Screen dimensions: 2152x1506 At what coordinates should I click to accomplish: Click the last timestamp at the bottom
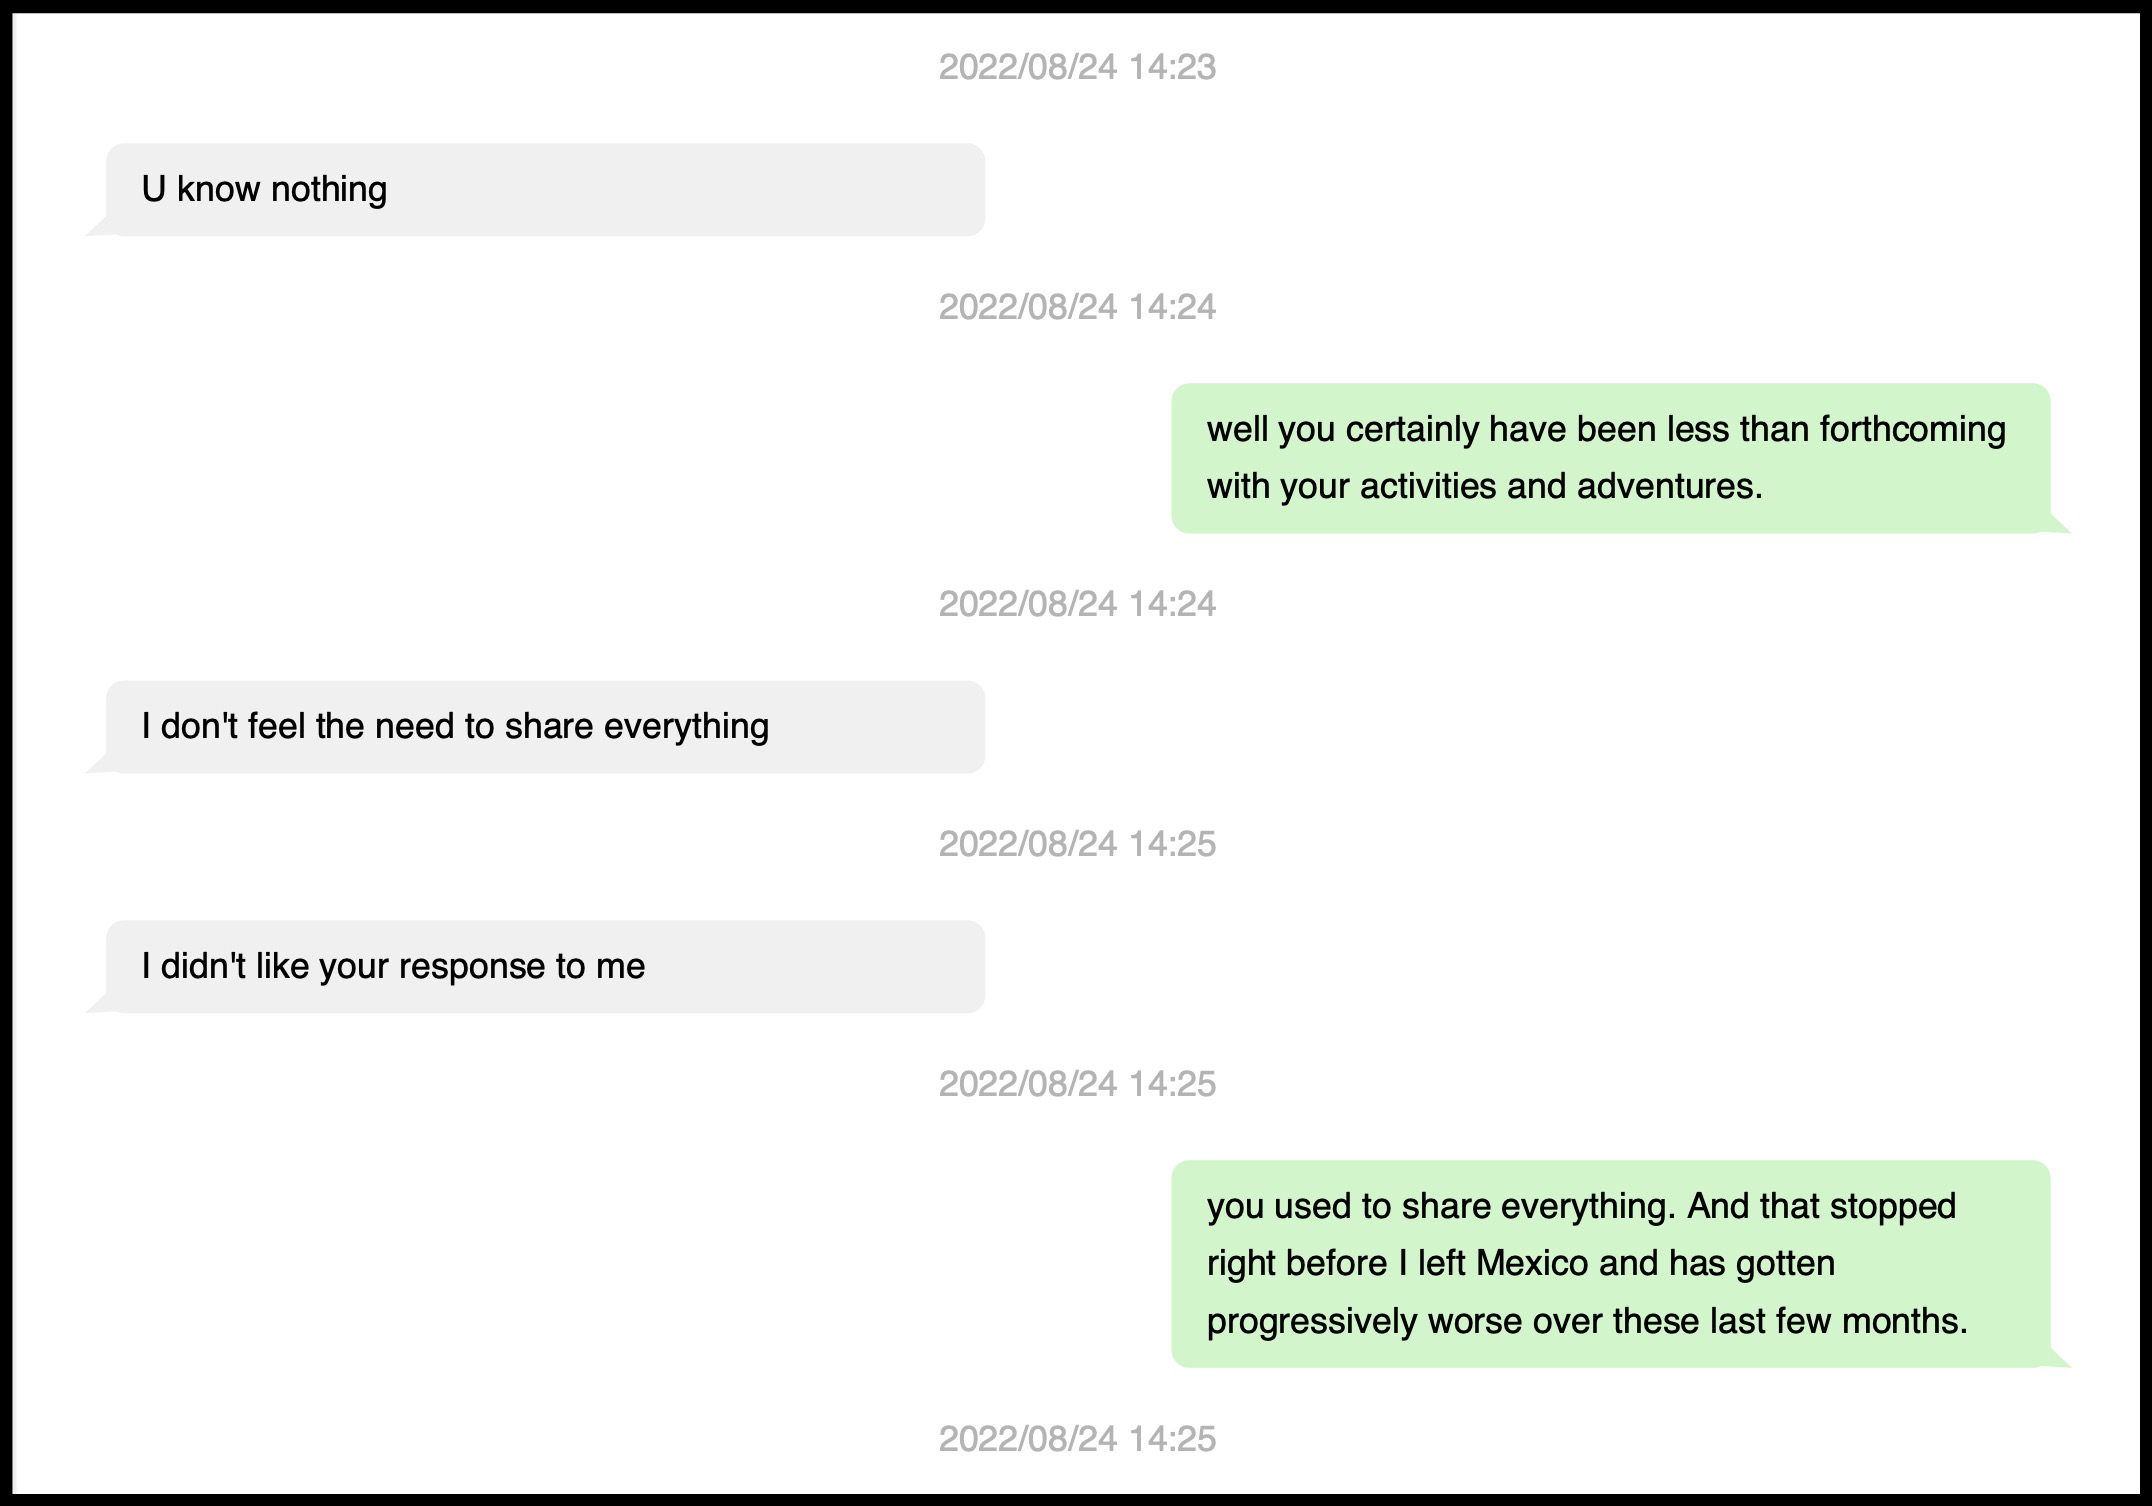pos(1077,1439)
